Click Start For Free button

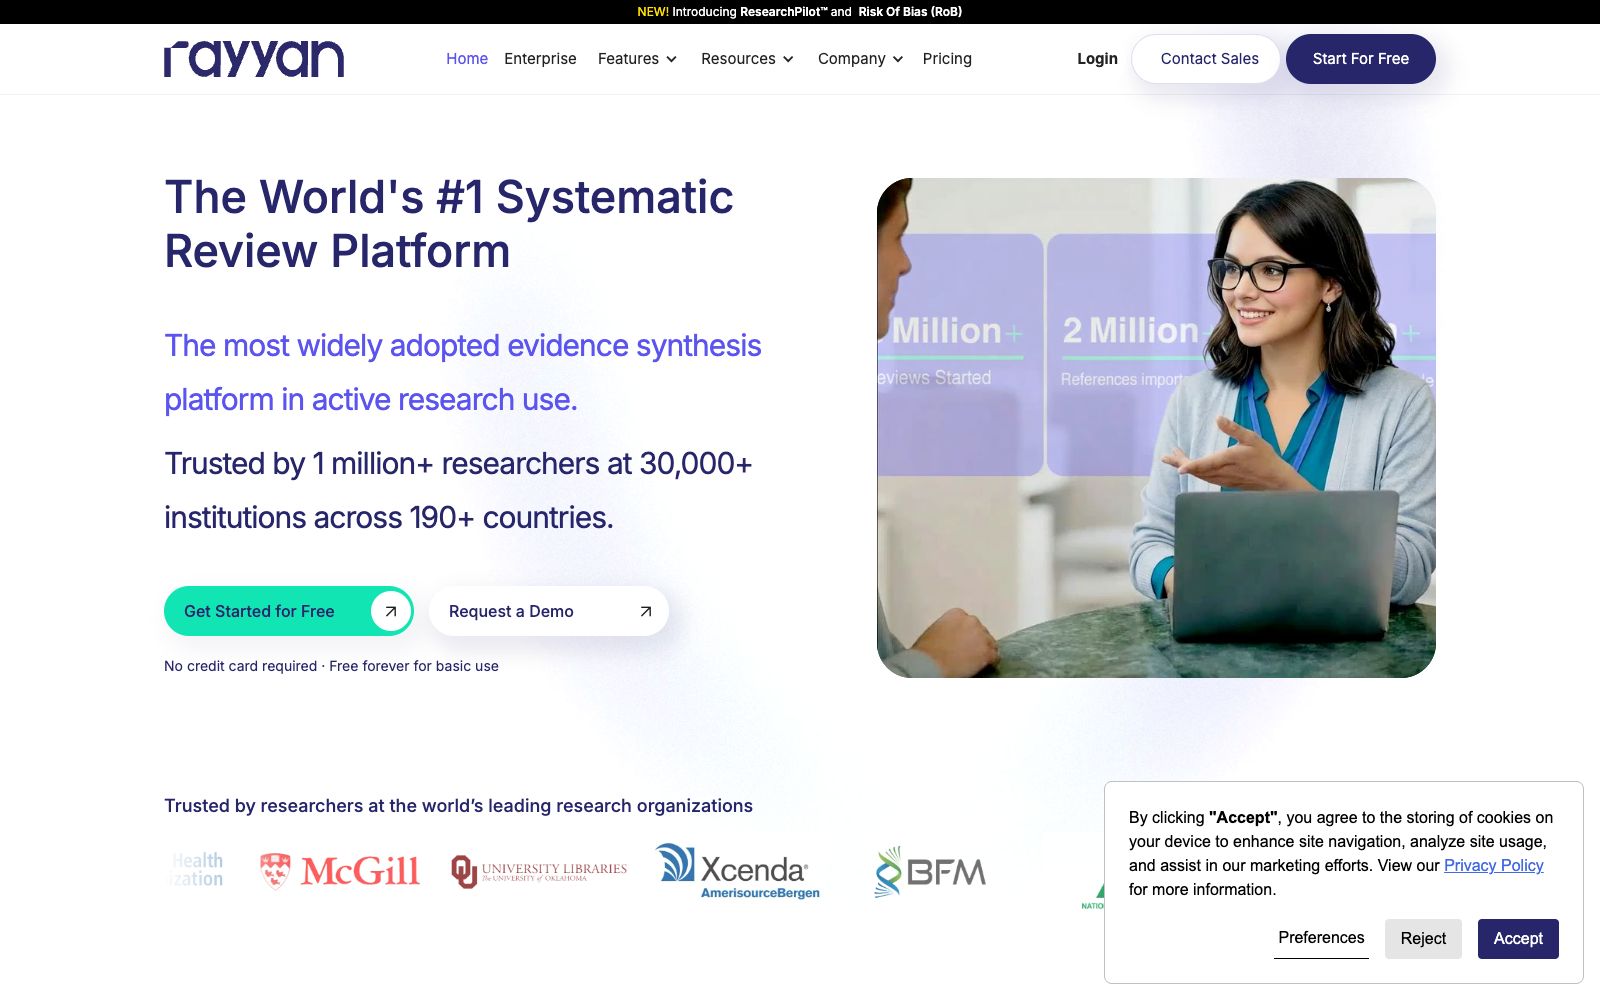point(1360,59)
